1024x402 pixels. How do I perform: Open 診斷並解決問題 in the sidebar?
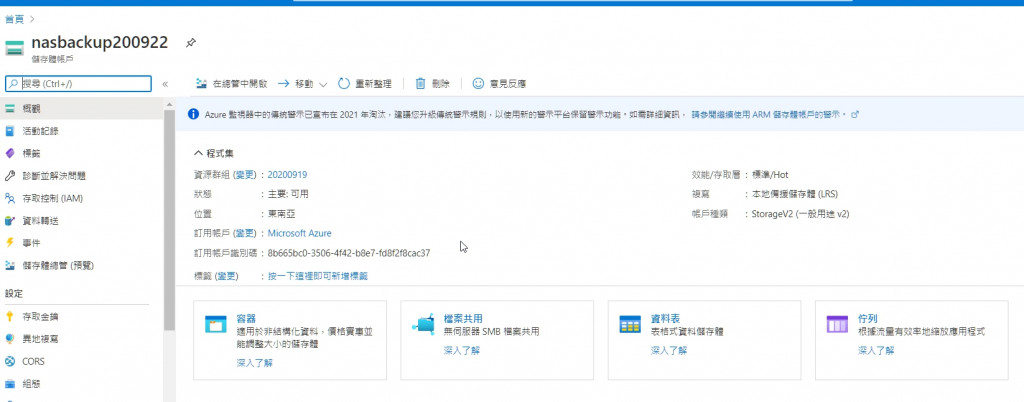click(81, 176)
